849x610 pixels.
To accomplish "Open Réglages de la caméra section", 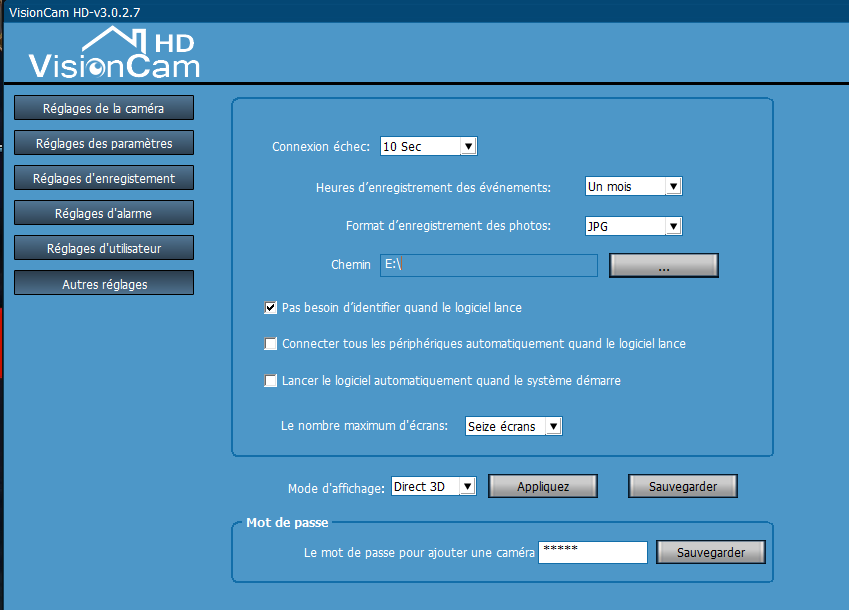I will (103, 108).
